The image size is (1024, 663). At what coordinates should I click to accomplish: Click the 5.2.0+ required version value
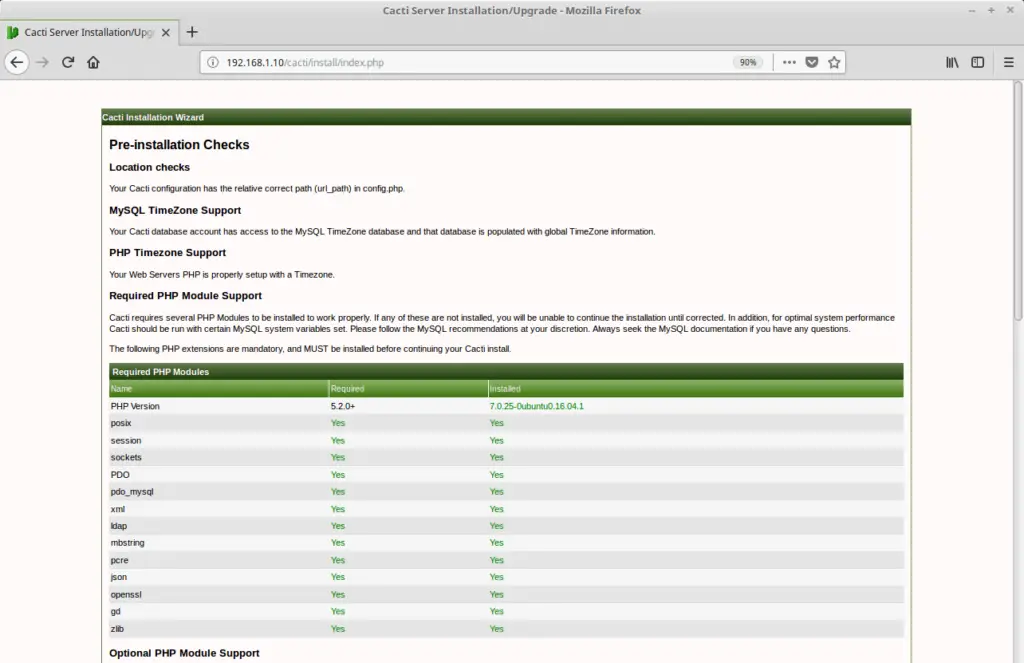tap(343, 406)
